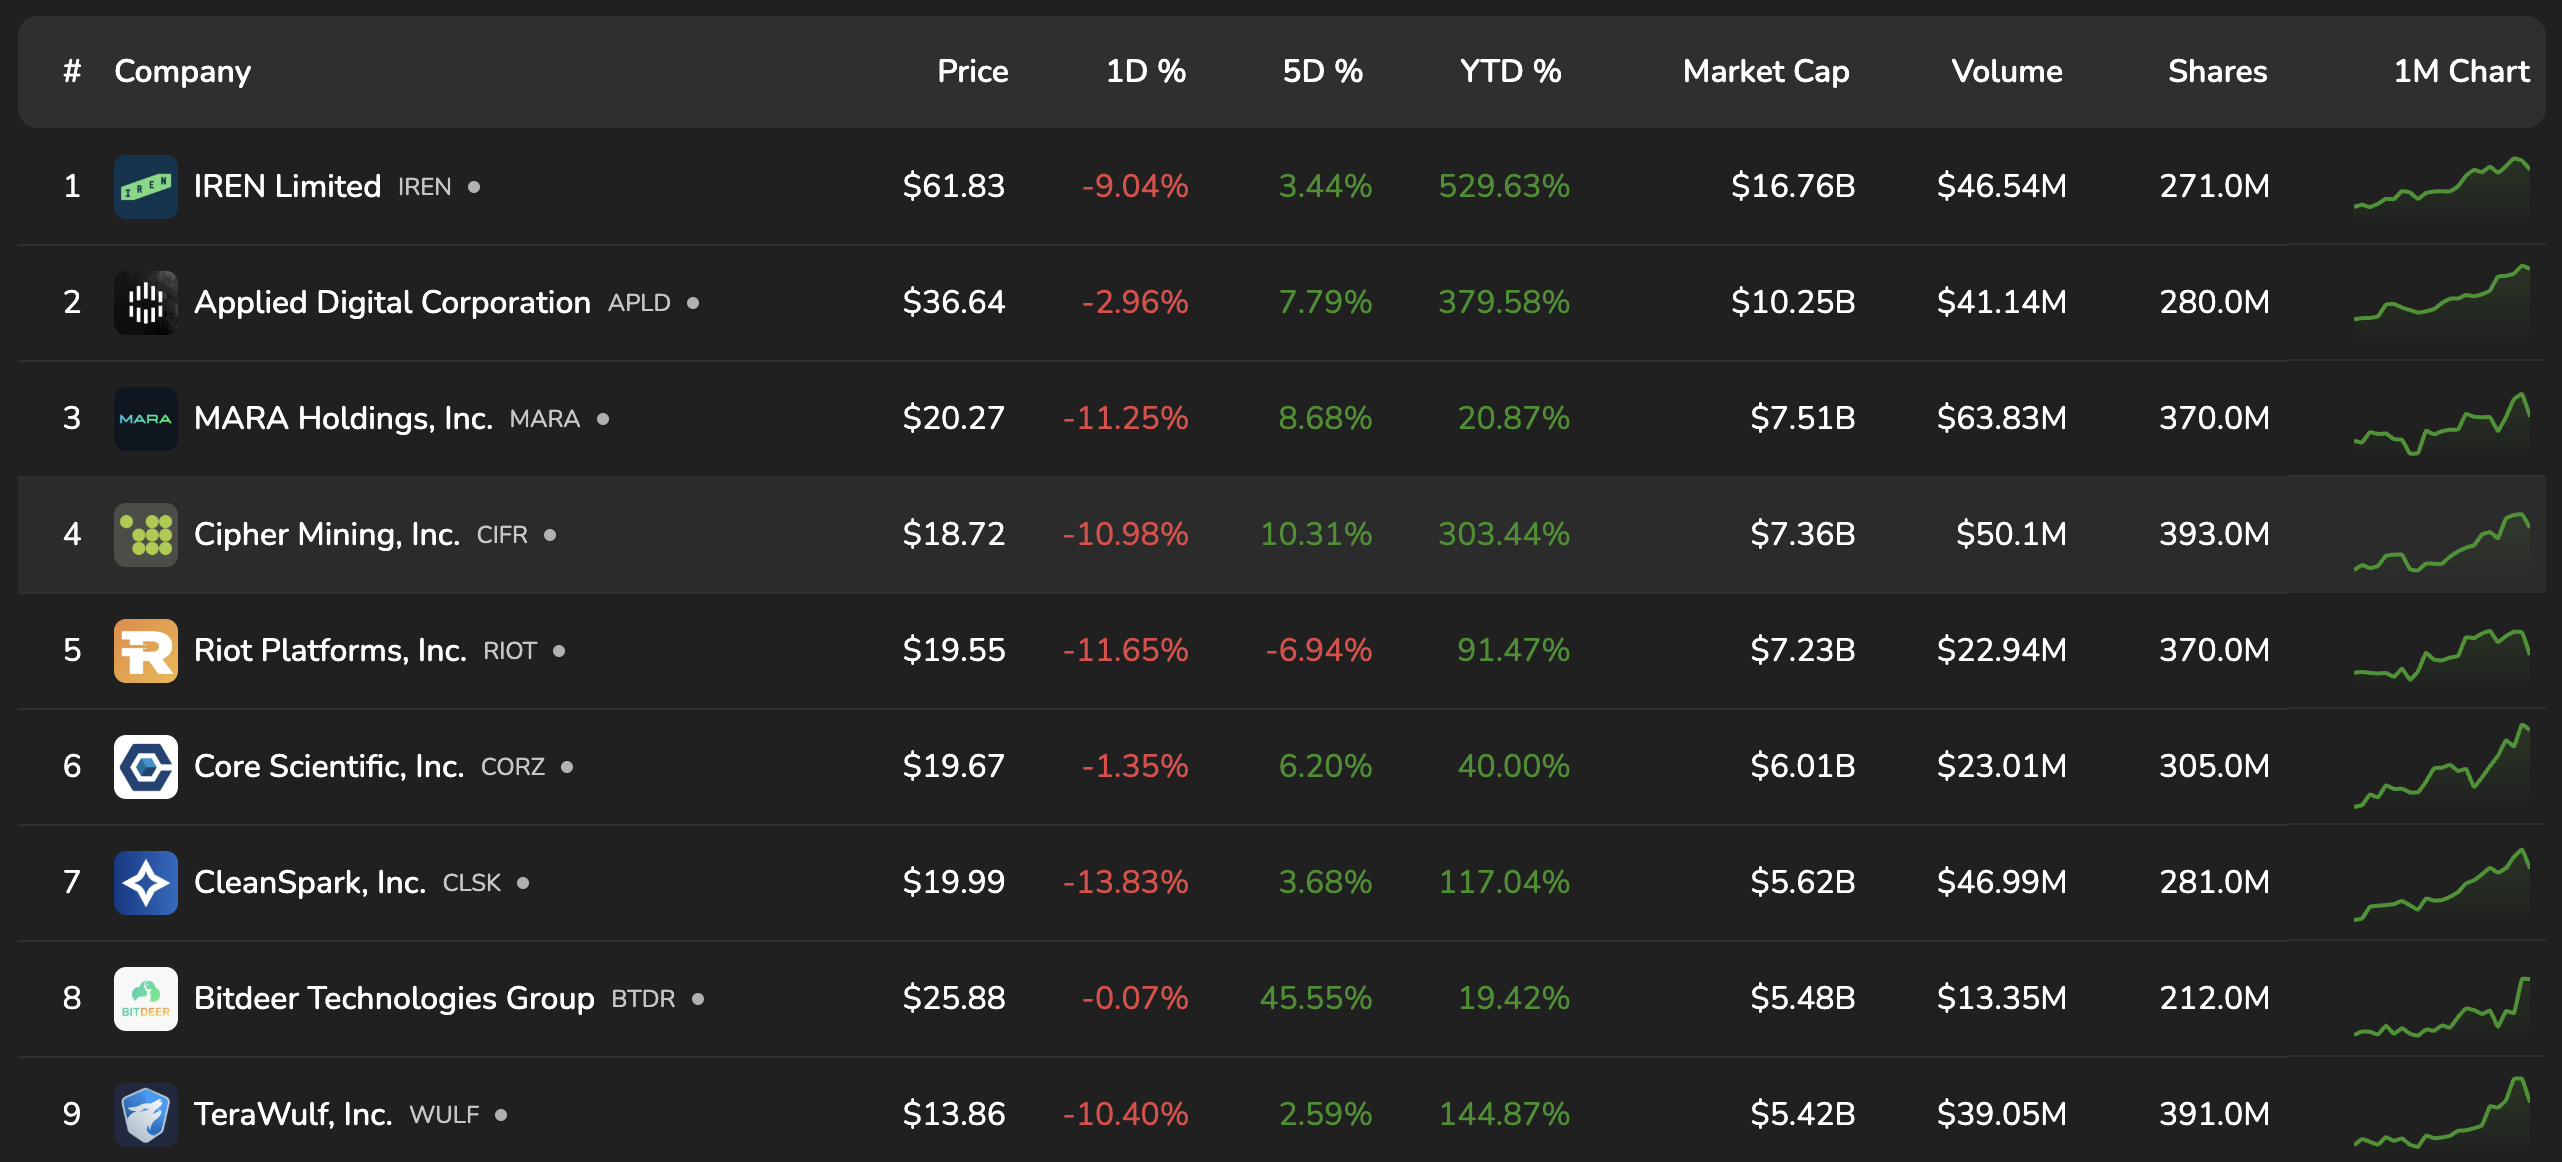Click the Core Scientific logo
This screenshot has height=1162, width=2562.
145,766
